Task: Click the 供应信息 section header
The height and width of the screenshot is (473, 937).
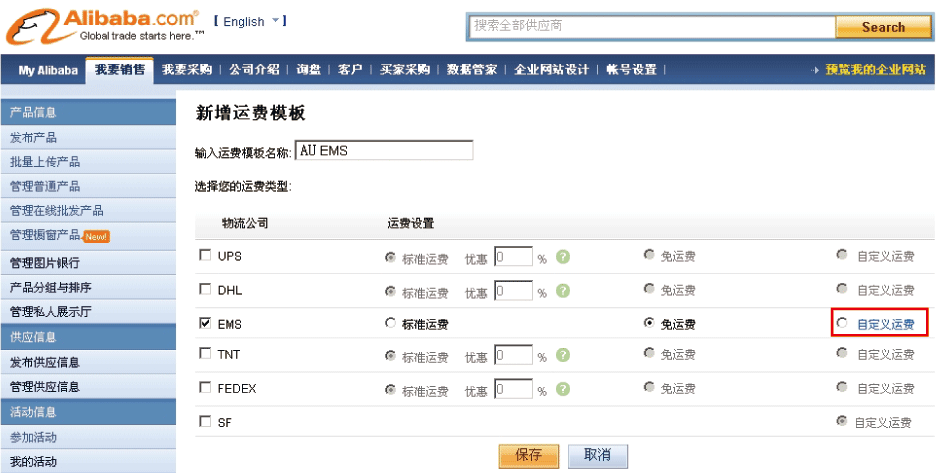Action: coord(88,337)
